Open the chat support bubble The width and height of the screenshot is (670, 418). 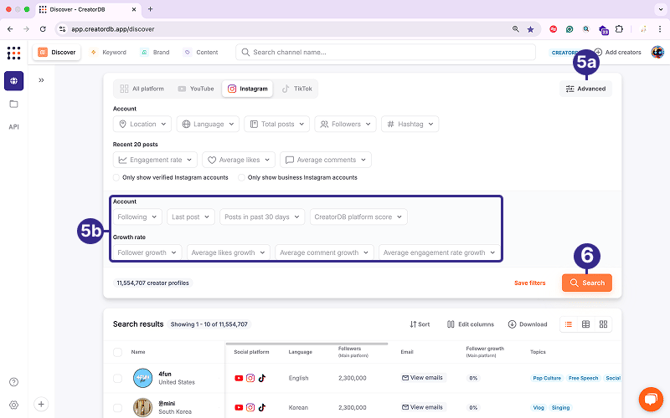(651, 399)
